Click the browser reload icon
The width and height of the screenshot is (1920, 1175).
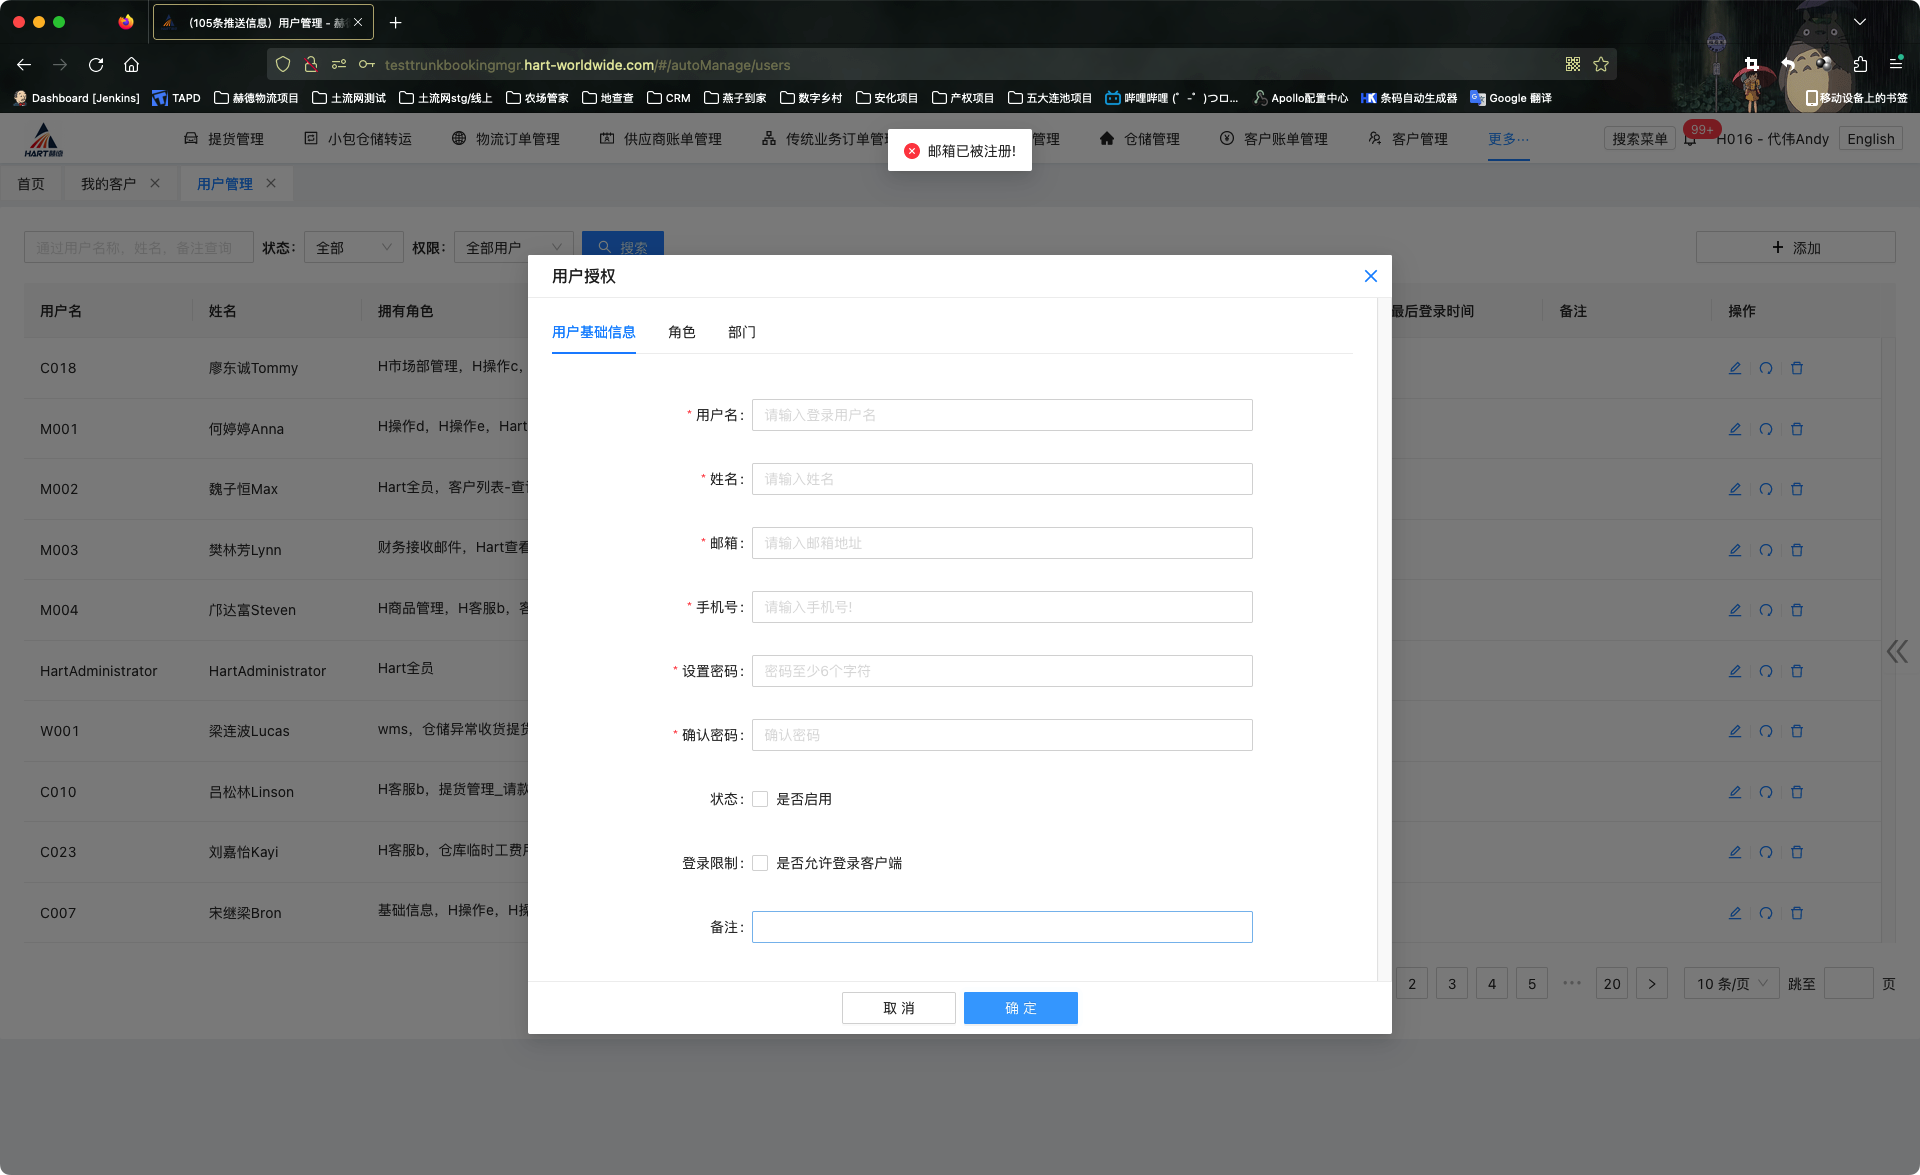(x=96, y=65)
